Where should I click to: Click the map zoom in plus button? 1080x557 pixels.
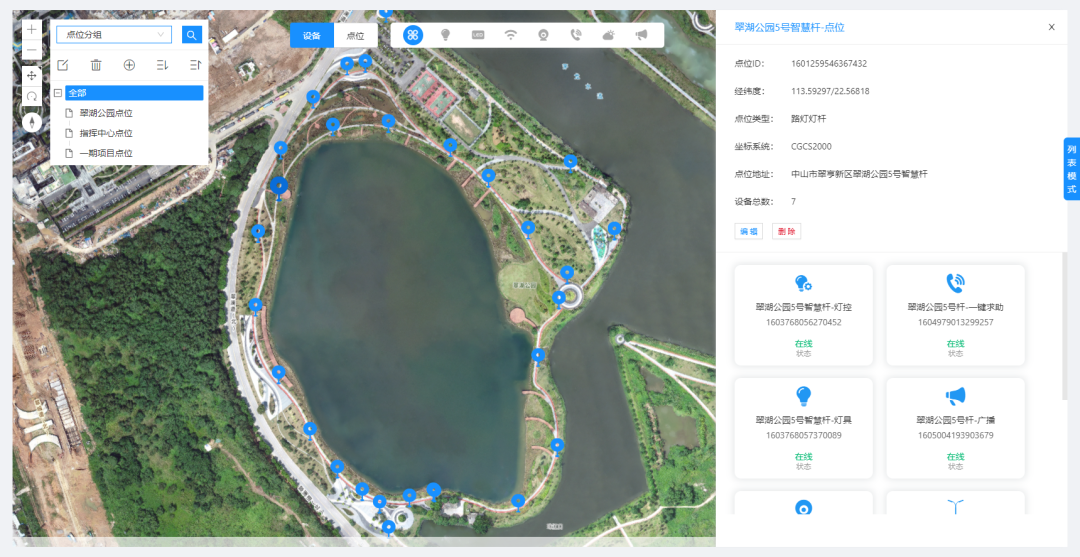[32, 30]
